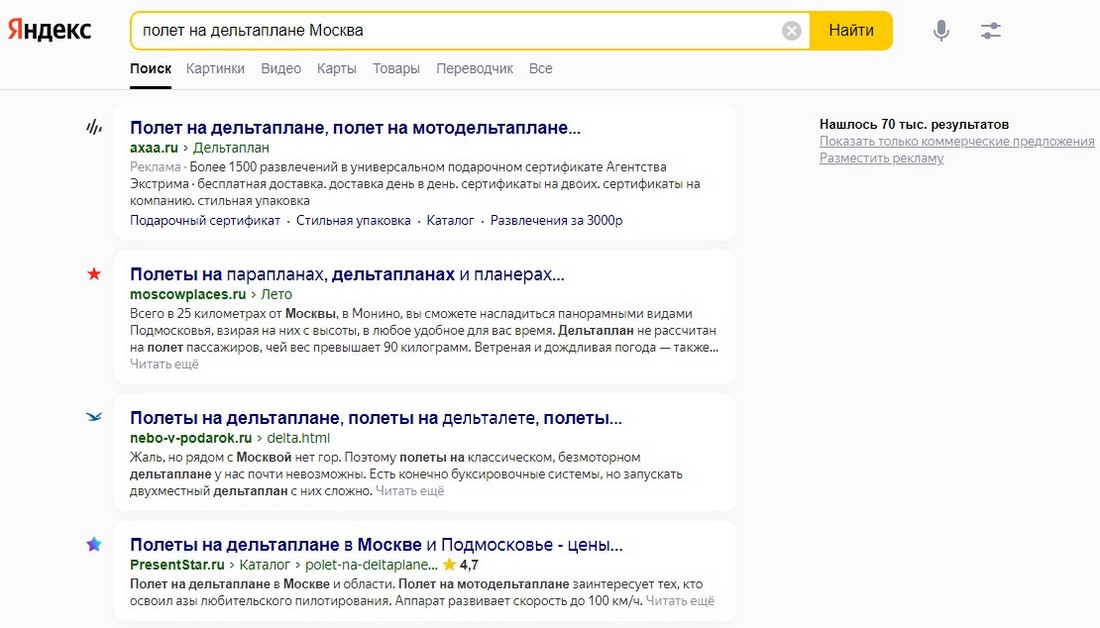Click the Каталог breadcrumb under PresentStar.ru
This screenshot has height=628, width=1100.
pos(264,565)
